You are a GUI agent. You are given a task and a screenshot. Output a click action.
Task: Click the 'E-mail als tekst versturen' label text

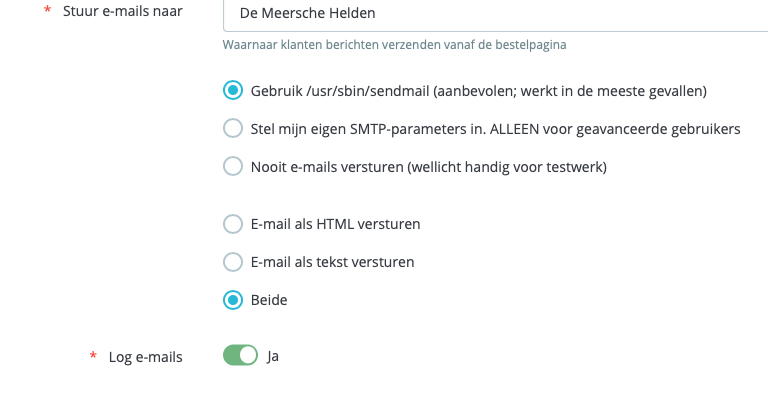pos(332,262)
